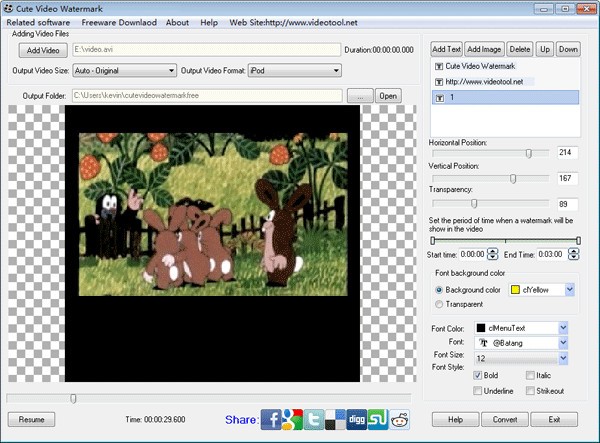Share on Twitter using bird icon

click(316, 419)
